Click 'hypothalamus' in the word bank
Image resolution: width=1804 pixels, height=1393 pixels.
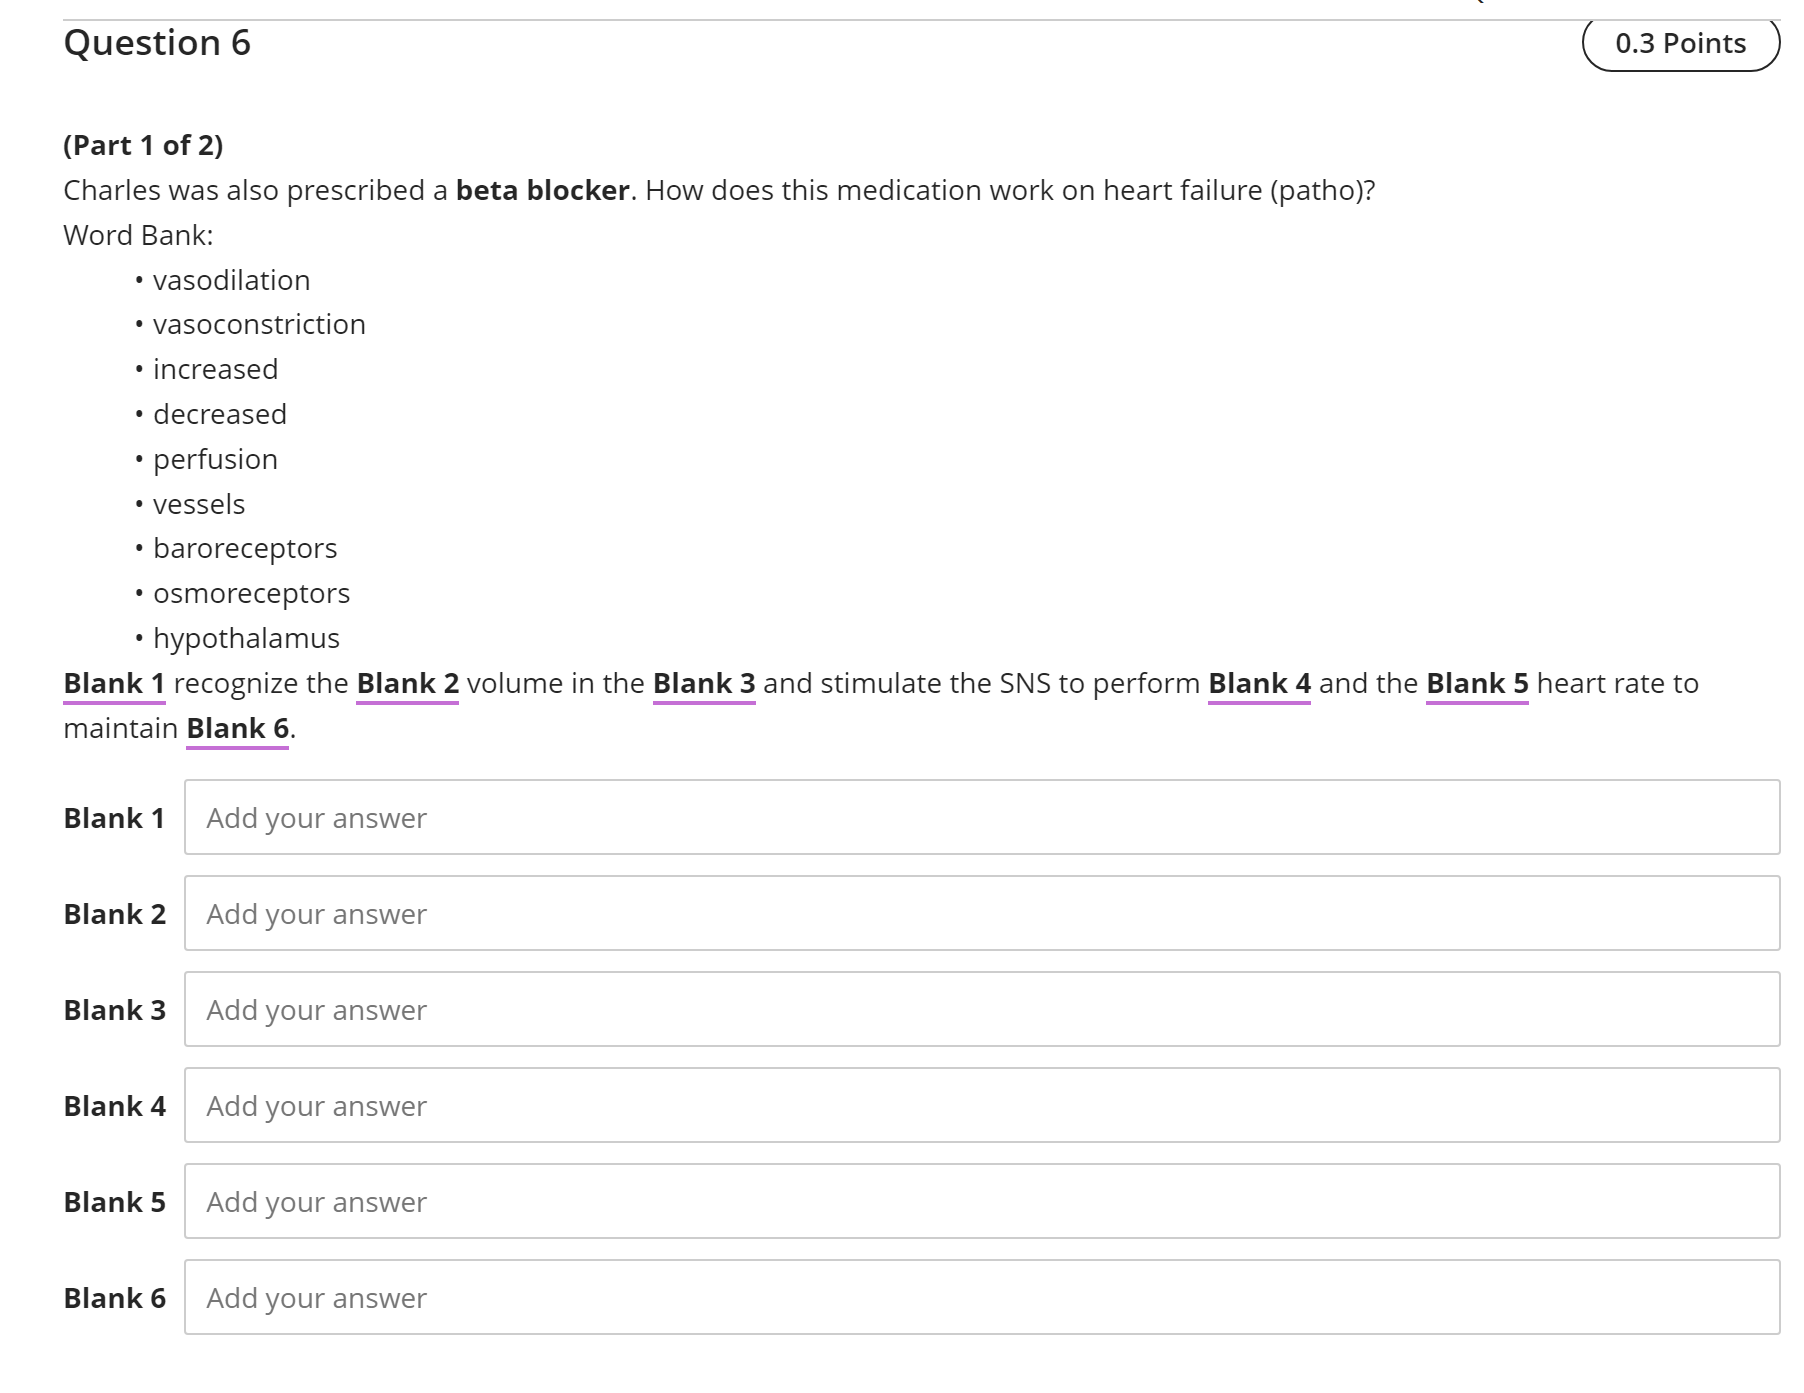click(x=246, y=639)
